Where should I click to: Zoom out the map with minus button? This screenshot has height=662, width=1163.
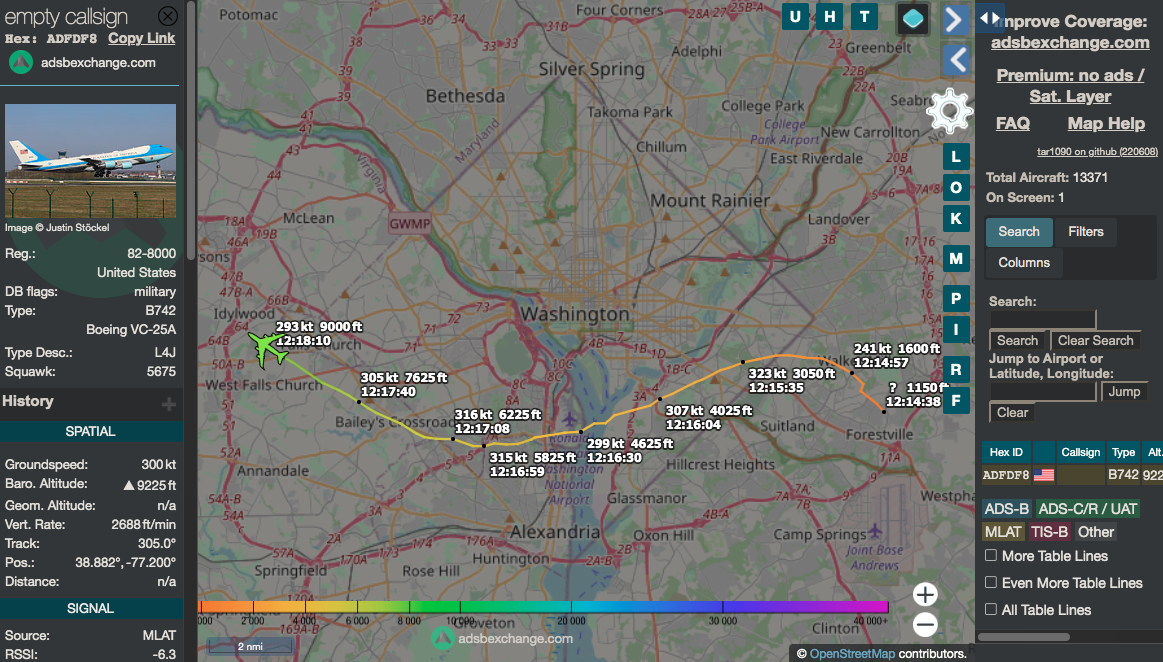pyautogui.click(x=925, y=625)
